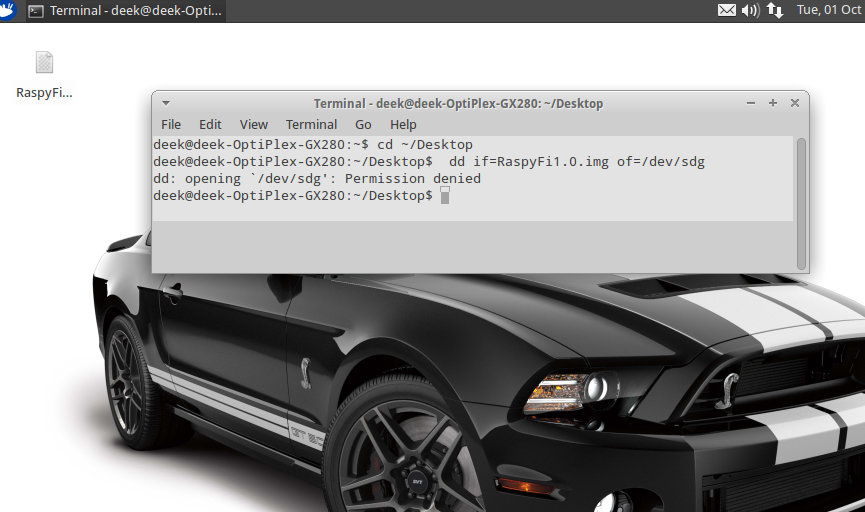Open the Edit menu in Terminal
This screenshot has width=865, height=512.
point(210,125)
